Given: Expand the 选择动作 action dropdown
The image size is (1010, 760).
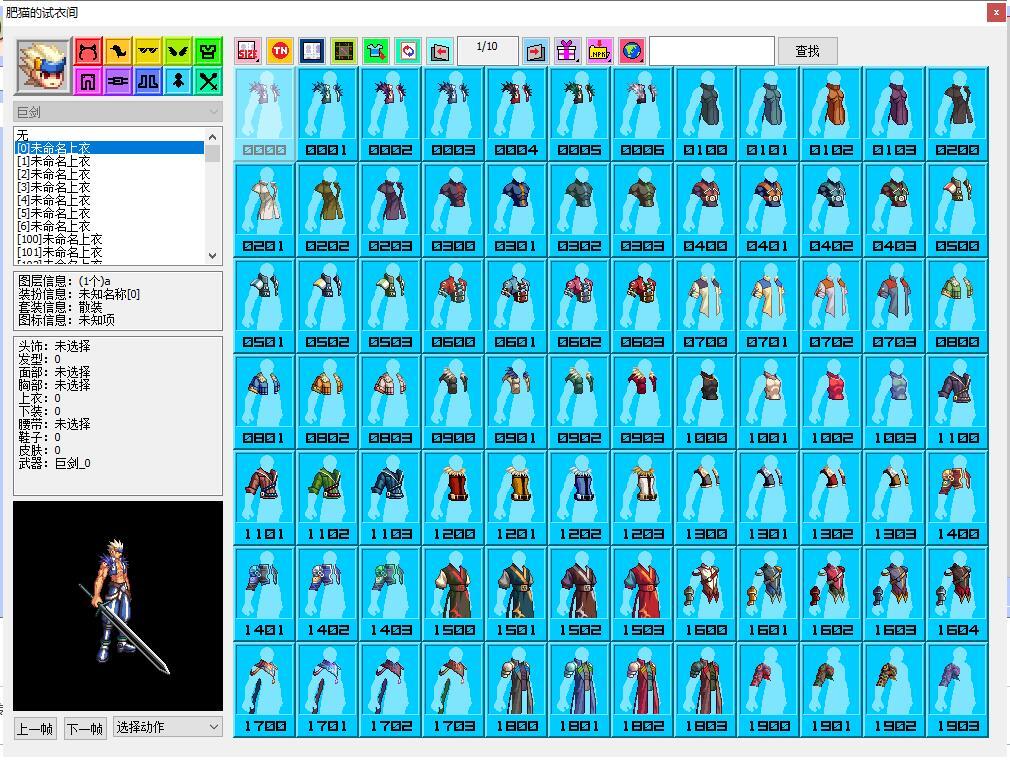Looking at the screenshot, I should coord(167,727).
